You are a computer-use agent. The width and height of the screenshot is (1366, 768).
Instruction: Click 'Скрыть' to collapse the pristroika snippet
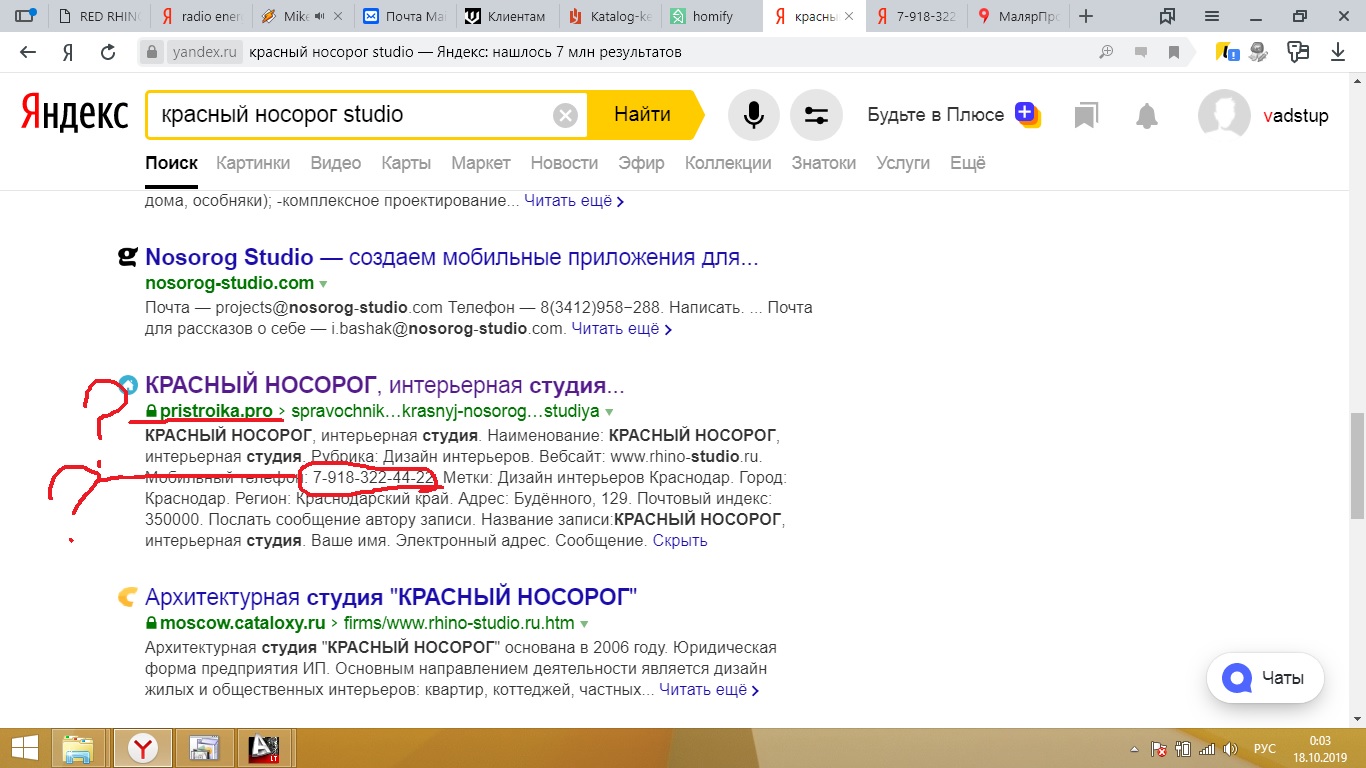tap(680, 541)
